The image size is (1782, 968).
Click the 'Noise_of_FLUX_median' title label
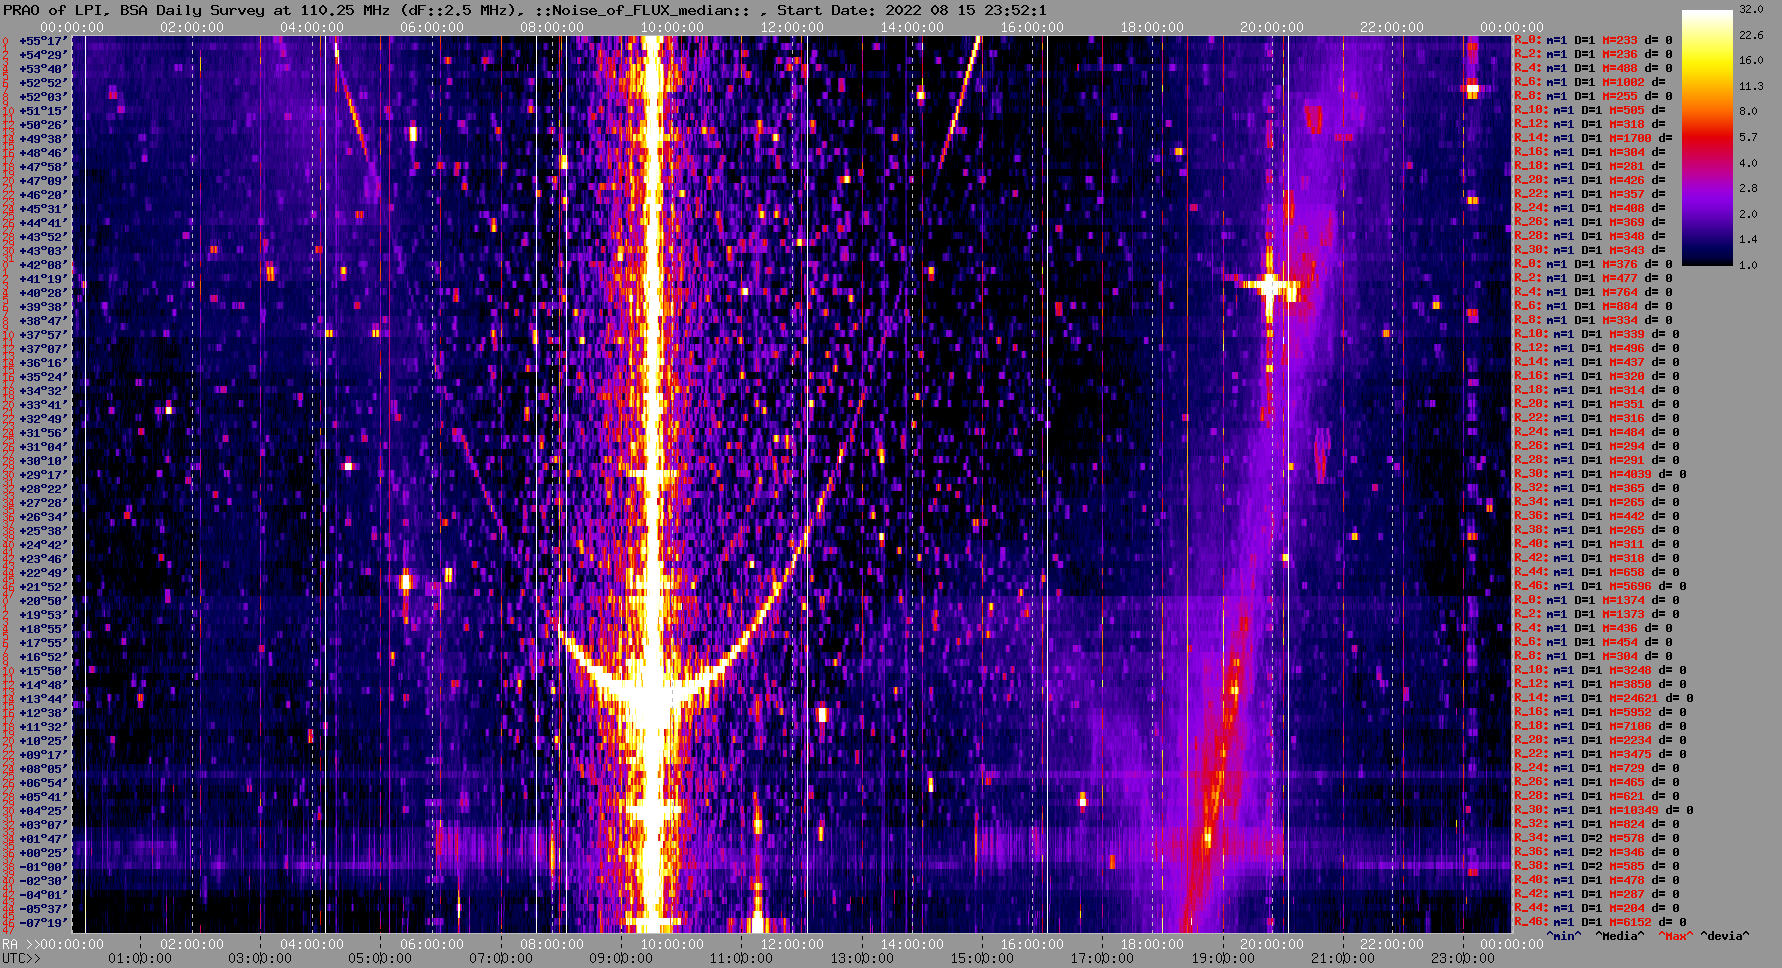(x=643, y=10)
